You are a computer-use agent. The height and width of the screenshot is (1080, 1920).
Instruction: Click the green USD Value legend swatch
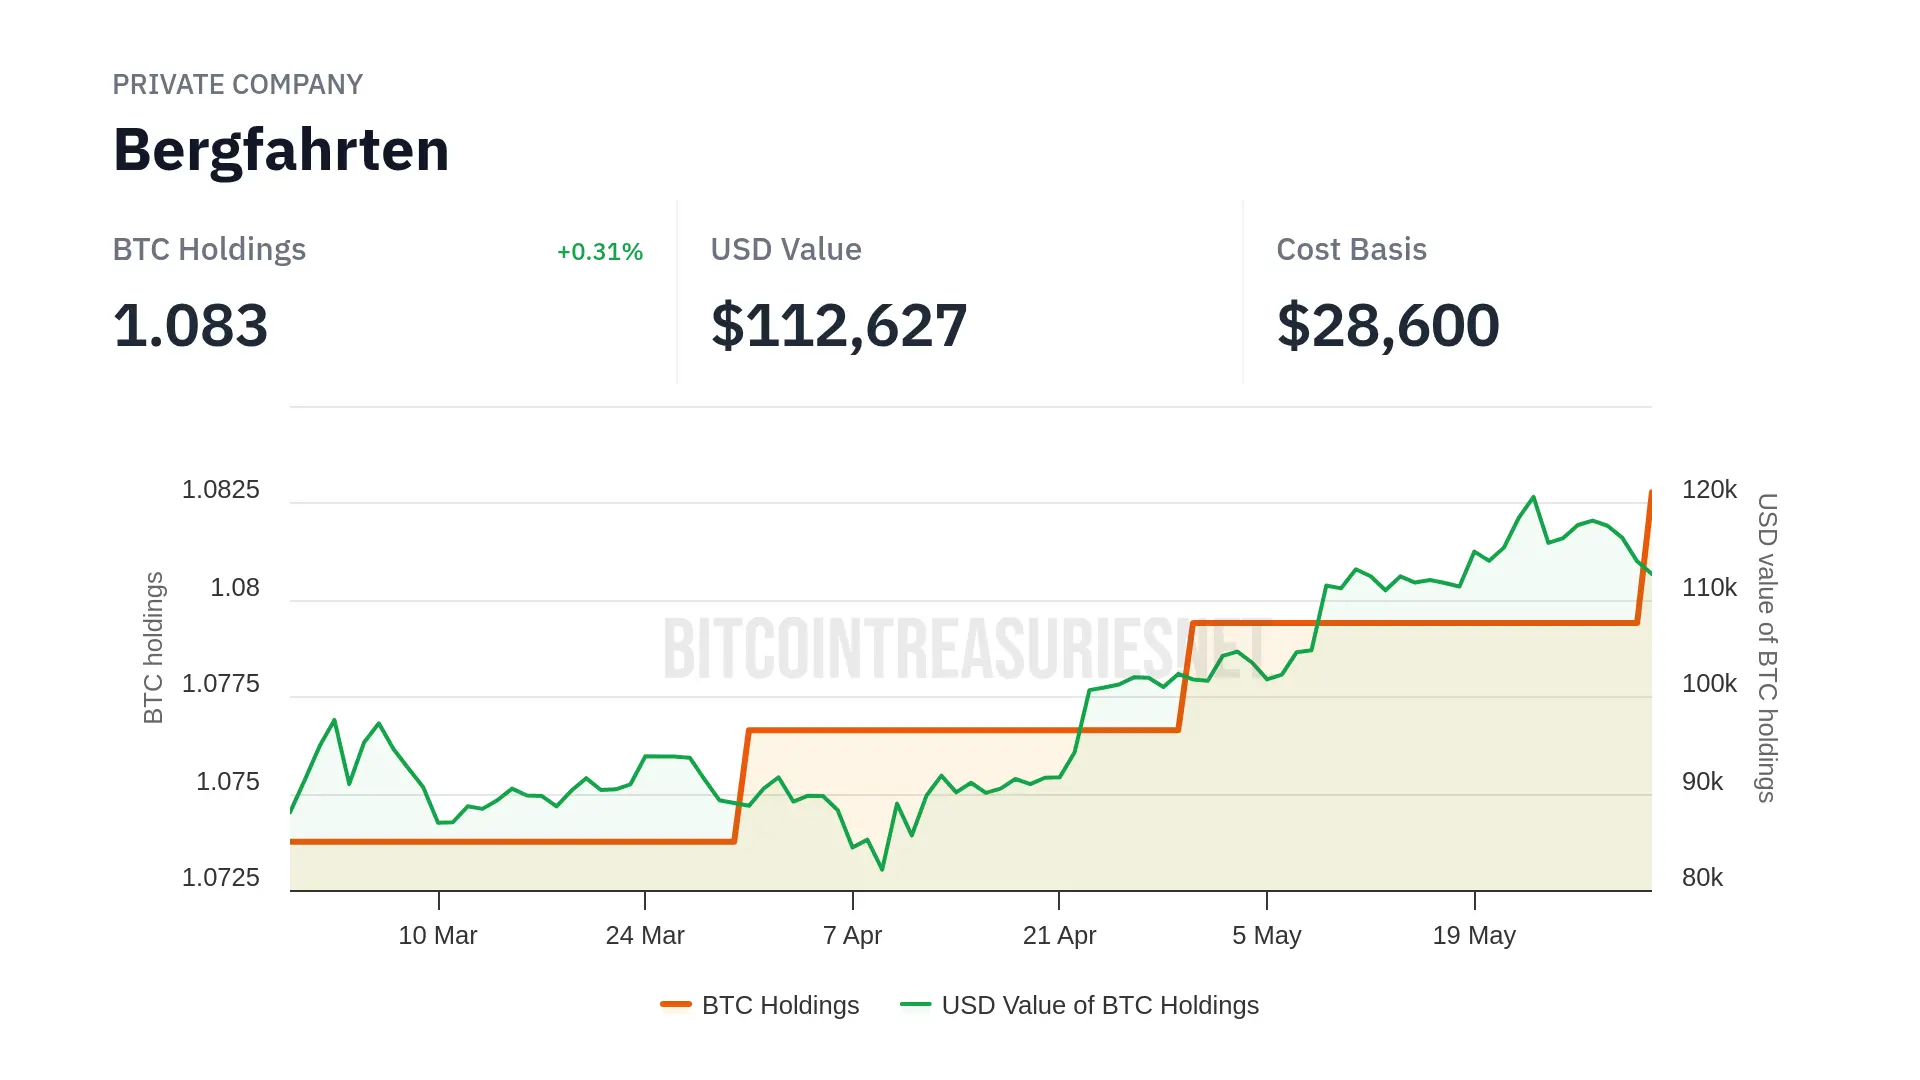coord(915,1004)
